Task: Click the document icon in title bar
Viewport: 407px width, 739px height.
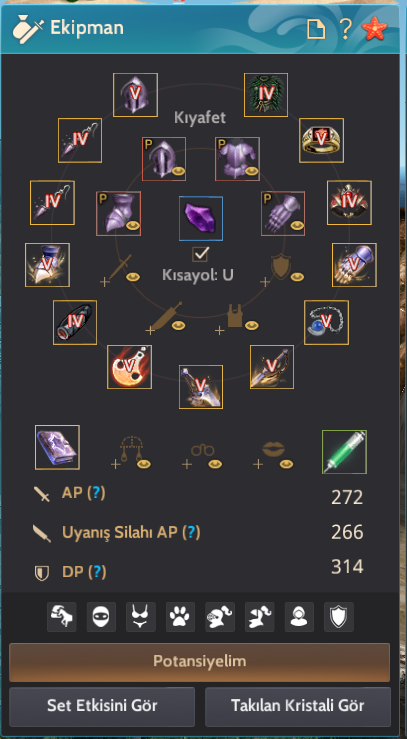Action: [316, 29]
